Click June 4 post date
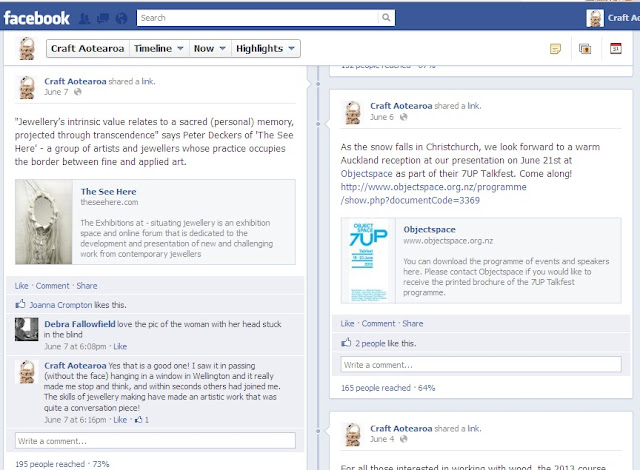 point(382,439)
